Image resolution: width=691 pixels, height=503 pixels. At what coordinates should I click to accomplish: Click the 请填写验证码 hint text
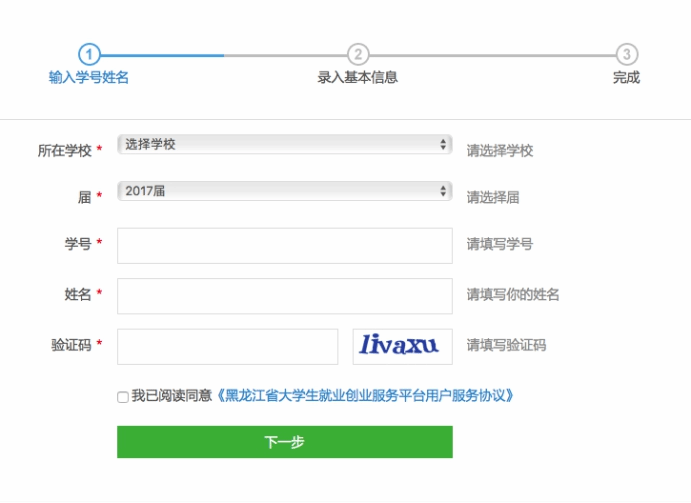[x=506, y=345]
